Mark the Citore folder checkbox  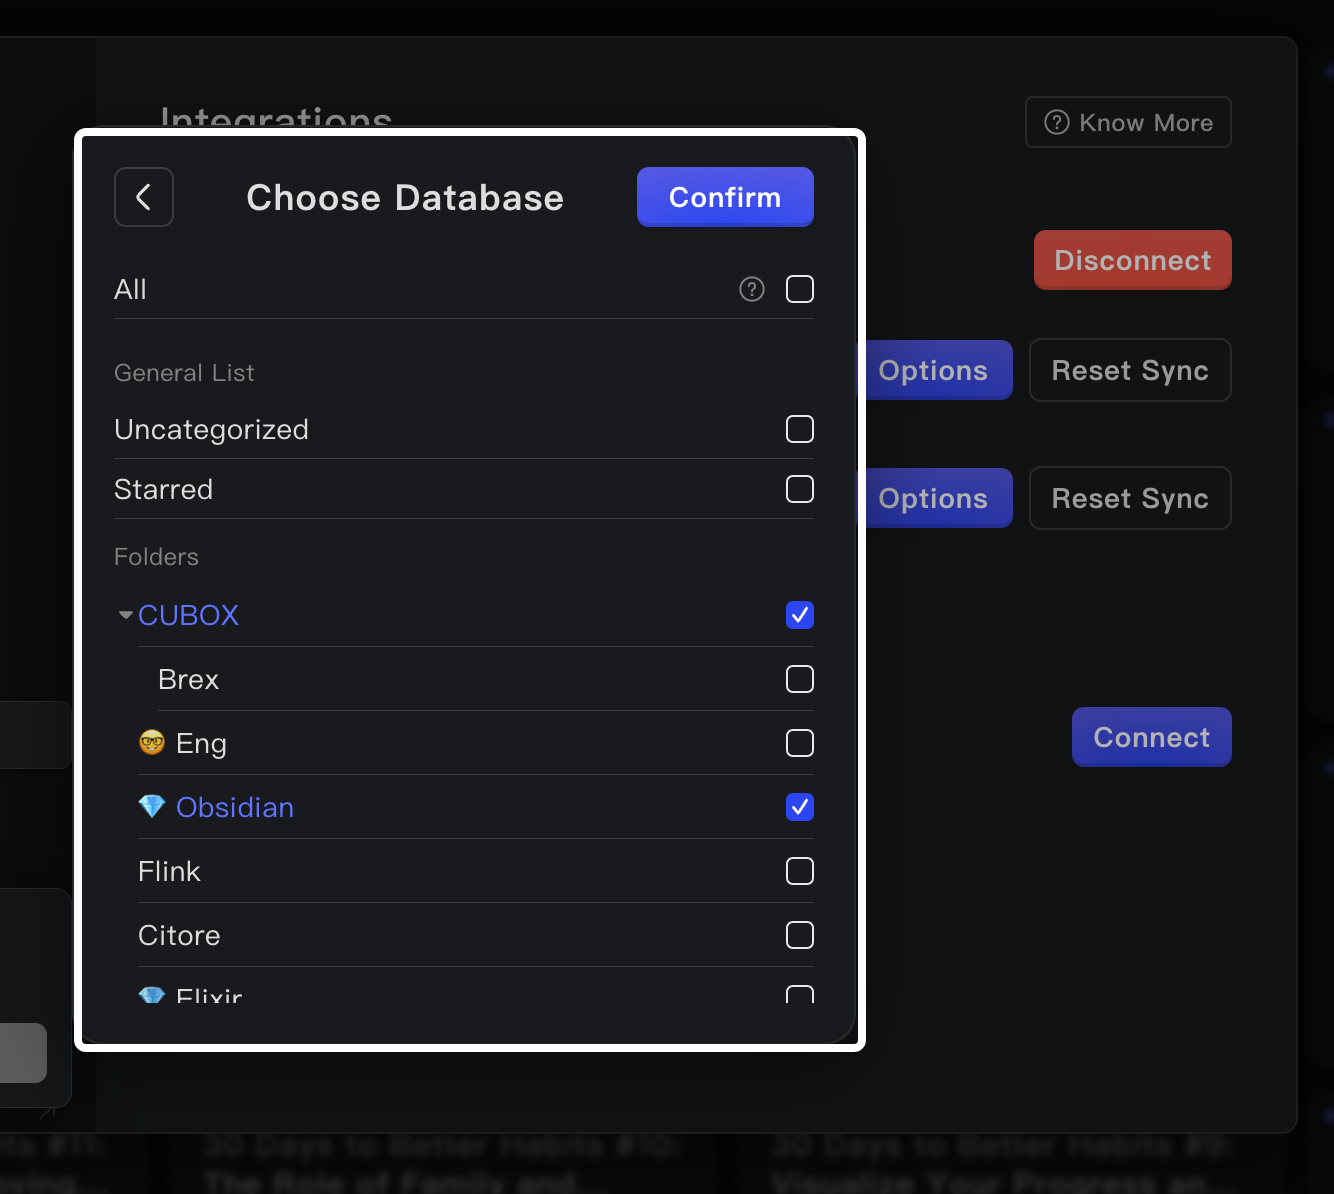[x=800, y=935]
